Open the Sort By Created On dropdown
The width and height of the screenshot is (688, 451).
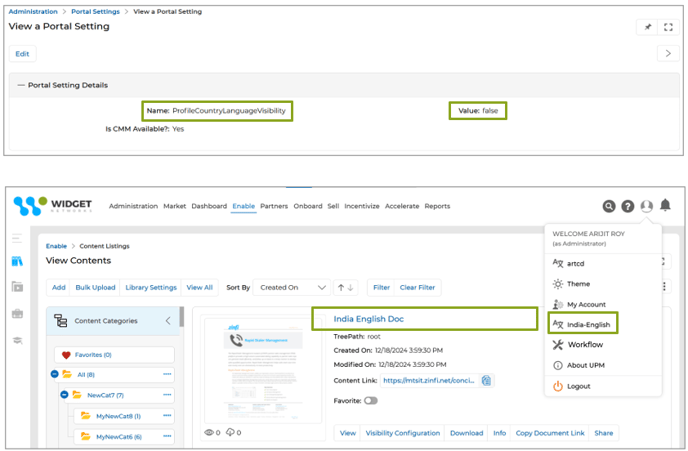tap(292, 287)
